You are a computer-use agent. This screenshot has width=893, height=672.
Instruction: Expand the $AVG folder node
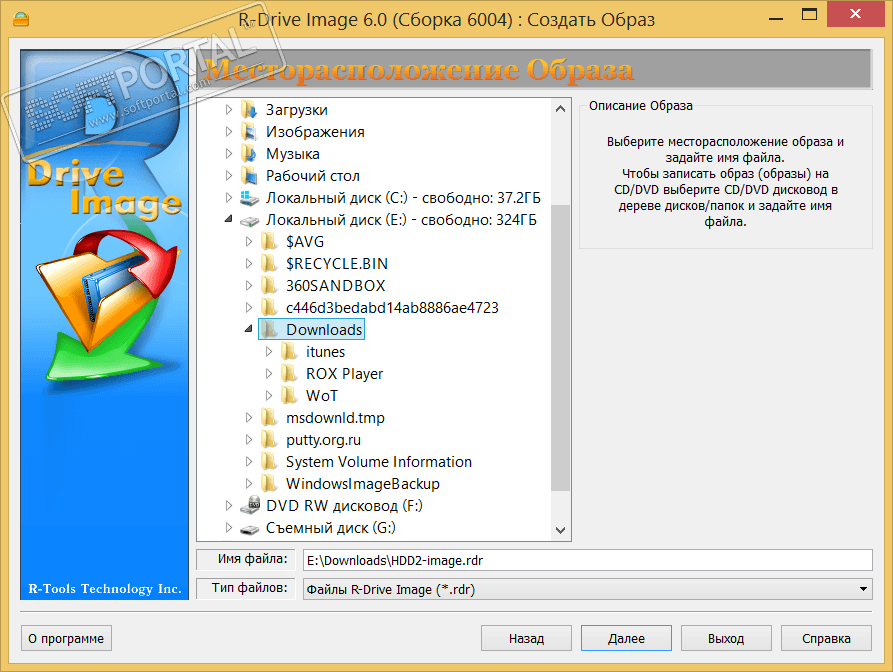click(249, 241)
